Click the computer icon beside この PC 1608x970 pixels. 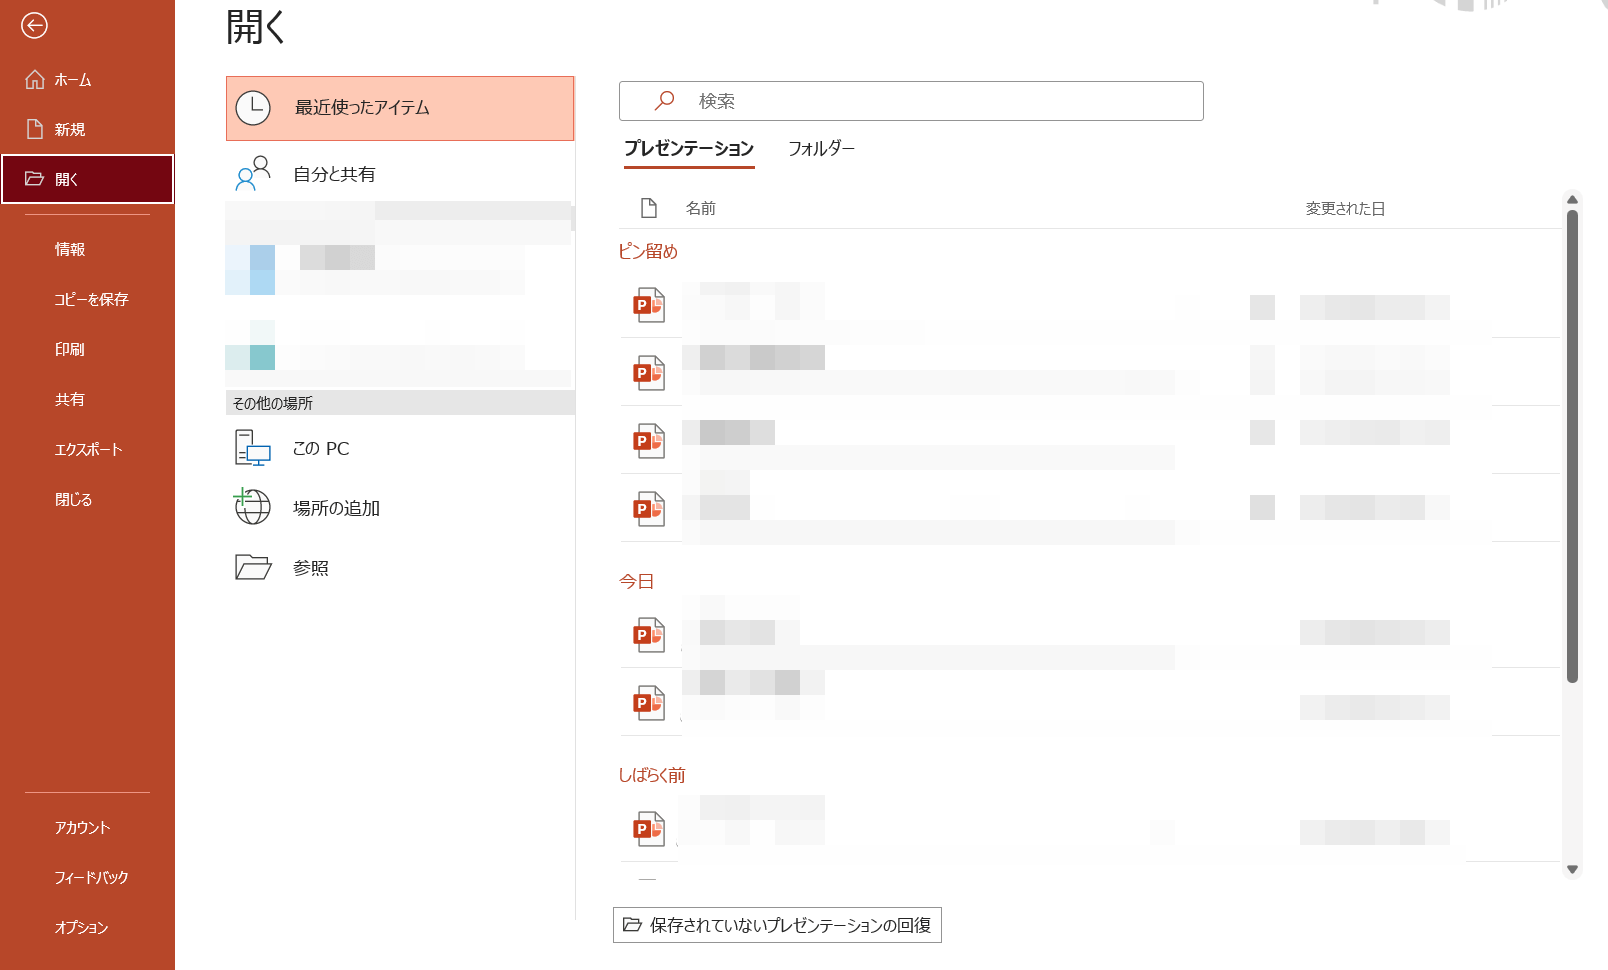tap(253, 448)
